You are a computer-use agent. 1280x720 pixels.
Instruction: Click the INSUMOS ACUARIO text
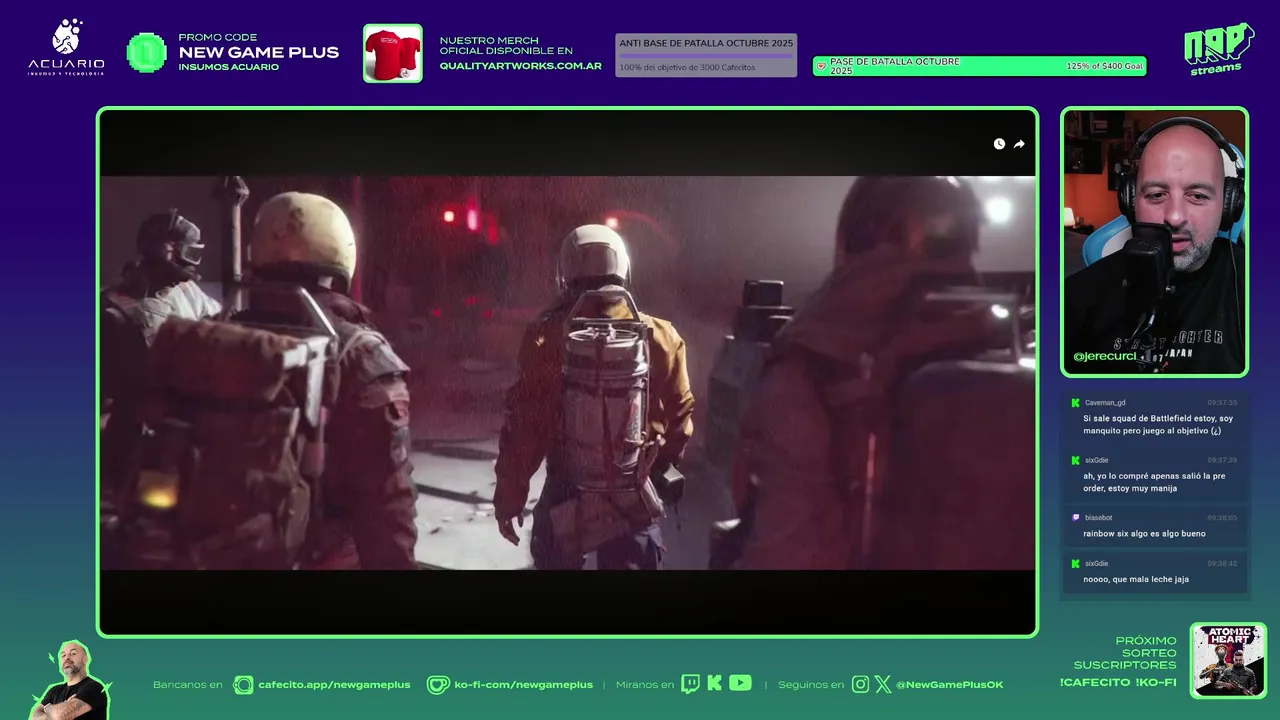[228, 68]
